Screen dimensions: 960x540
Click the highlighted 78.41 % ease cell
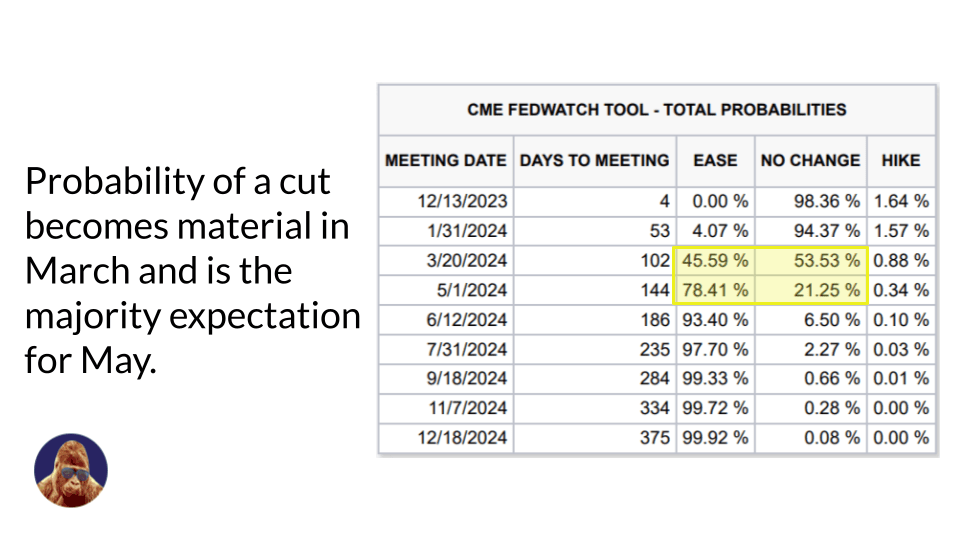click(x=714, y=291)
